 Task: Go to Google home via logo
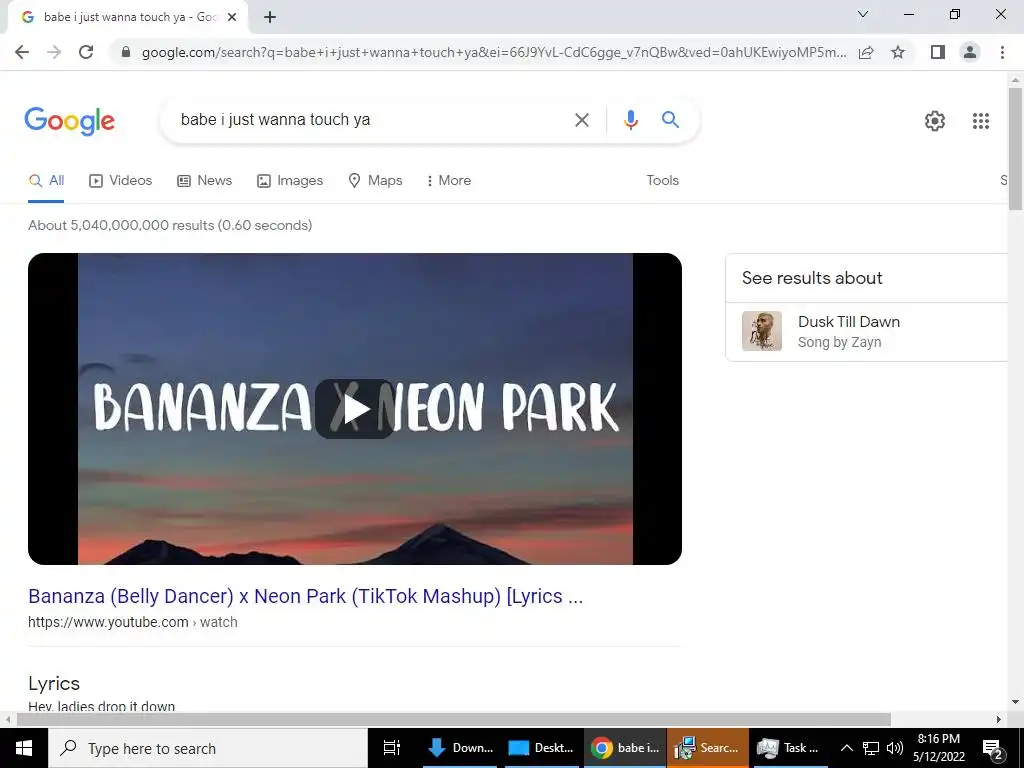(70, 121)
